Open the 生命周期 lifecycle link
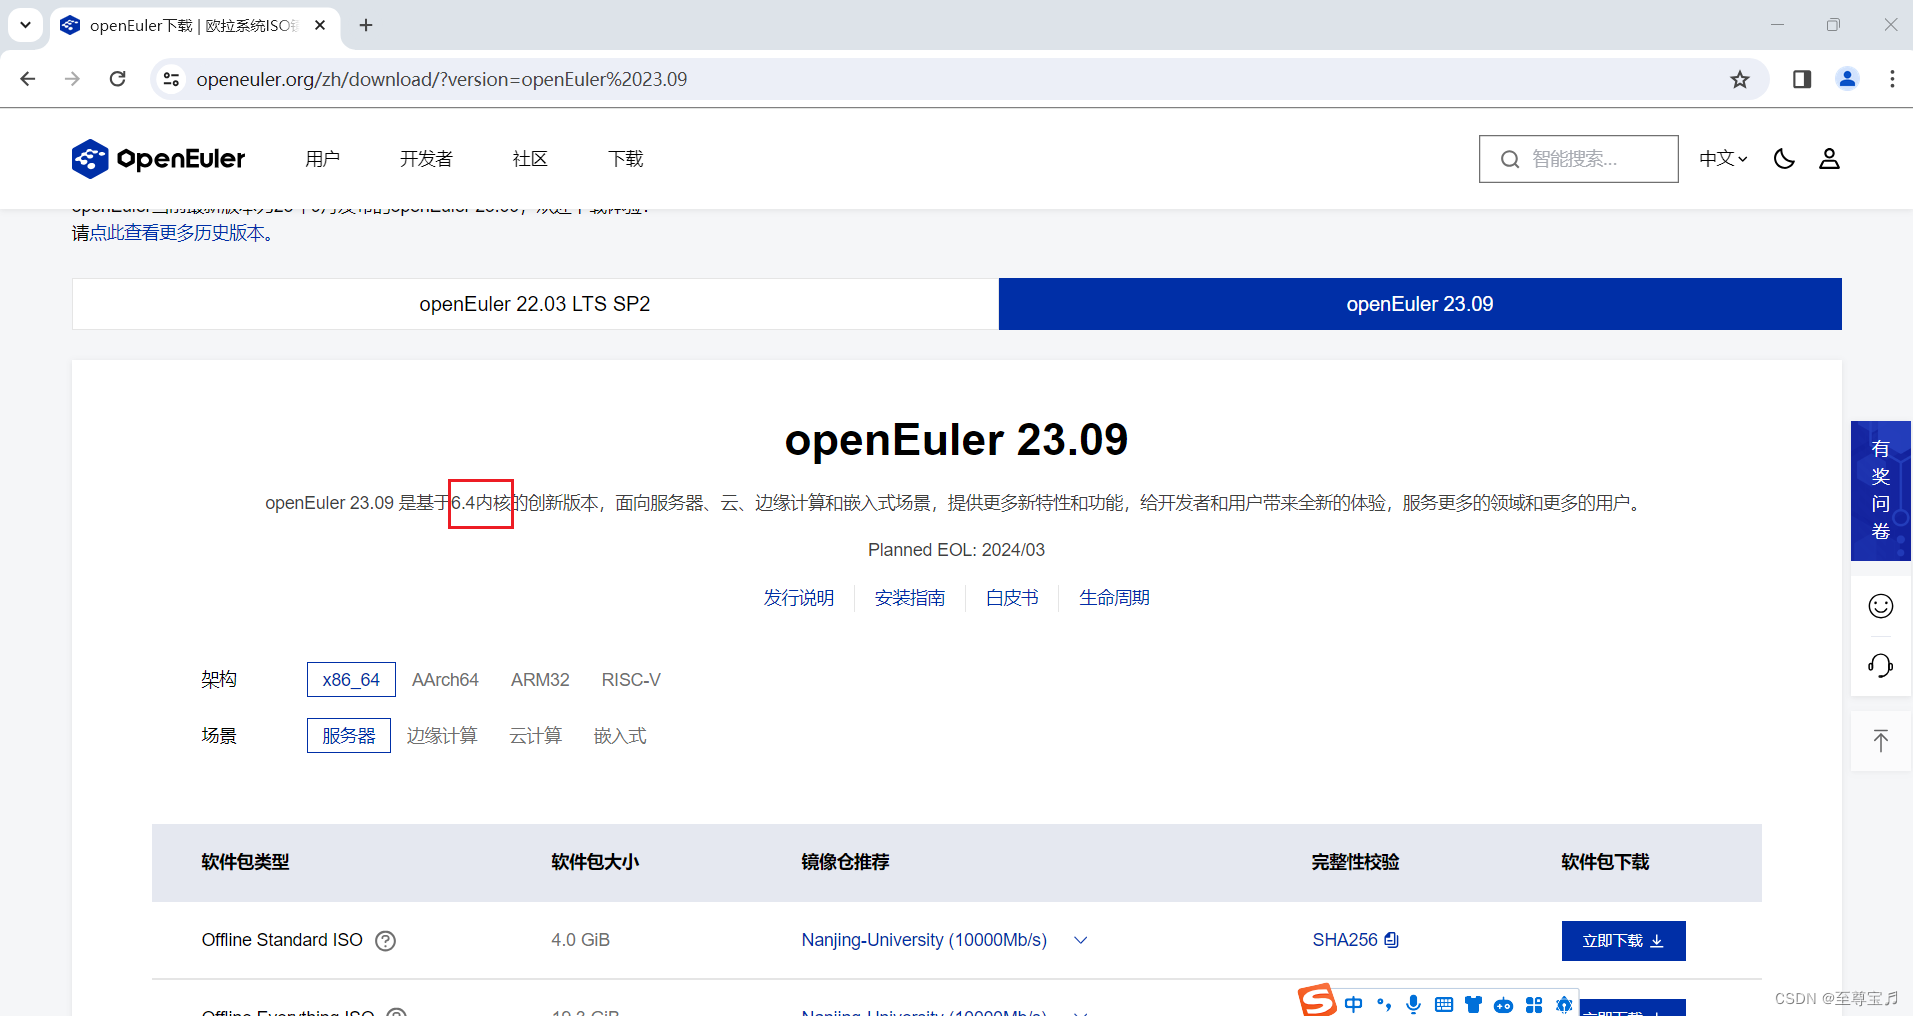 pos(1114,598)
